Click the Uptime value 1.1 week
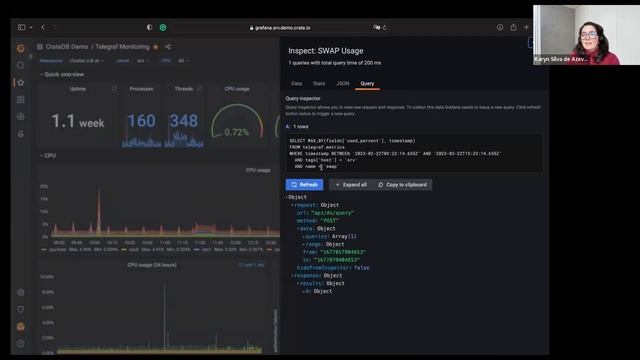The width and height of the screenshot is (640, 360). pos(78,122)
